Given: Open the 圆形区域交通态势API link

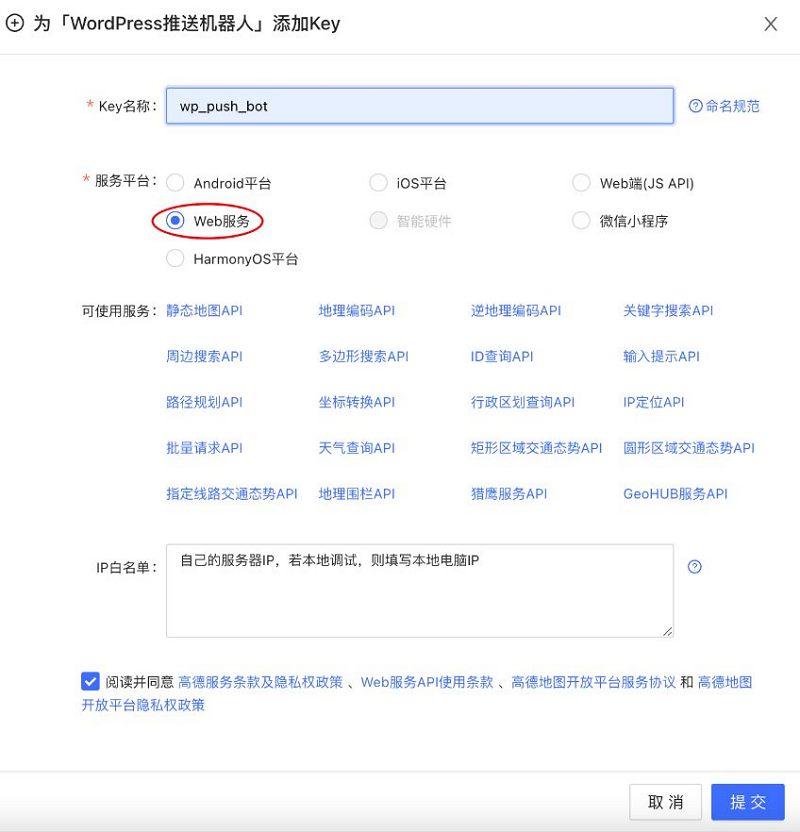Looking at the screenshot, I should (689, 448).
